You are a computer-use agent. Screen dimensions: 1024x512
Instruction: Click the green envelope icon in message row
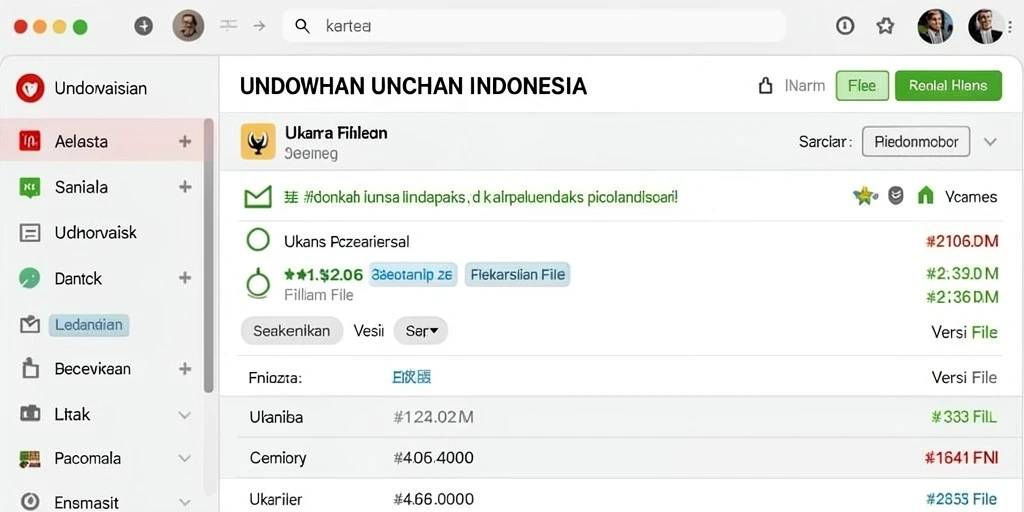(x=257, y=197)
